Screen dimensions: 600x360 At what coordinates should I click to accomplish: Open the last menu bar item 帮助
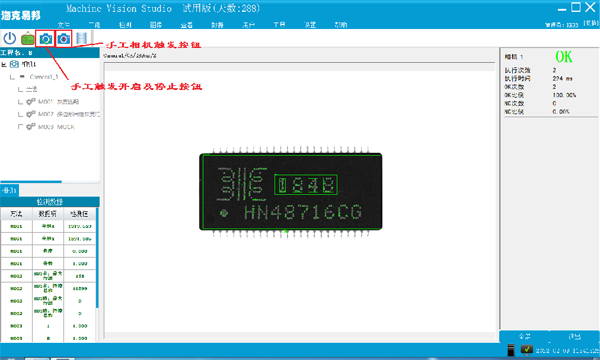click(x=341, y=25)
